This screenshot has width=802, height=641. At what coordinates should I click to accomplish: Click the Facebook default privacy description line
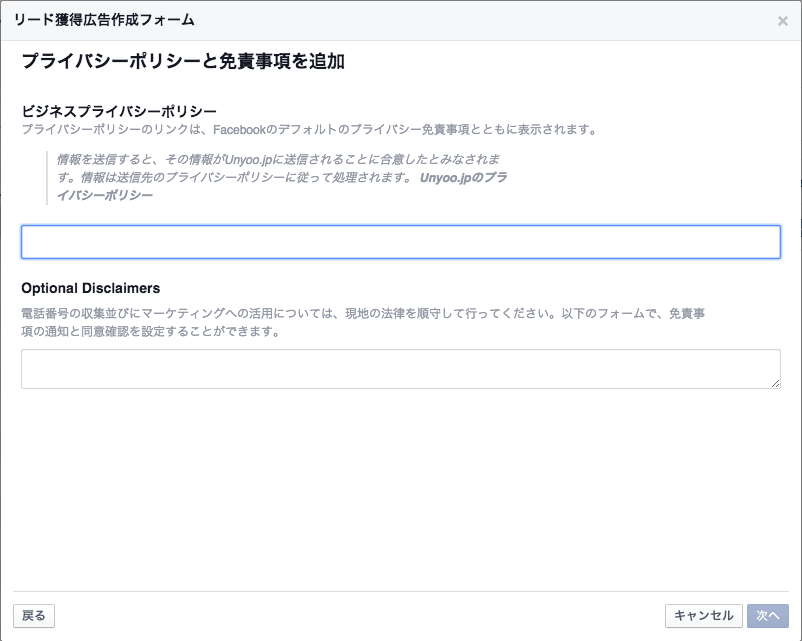tap(309, 129)
